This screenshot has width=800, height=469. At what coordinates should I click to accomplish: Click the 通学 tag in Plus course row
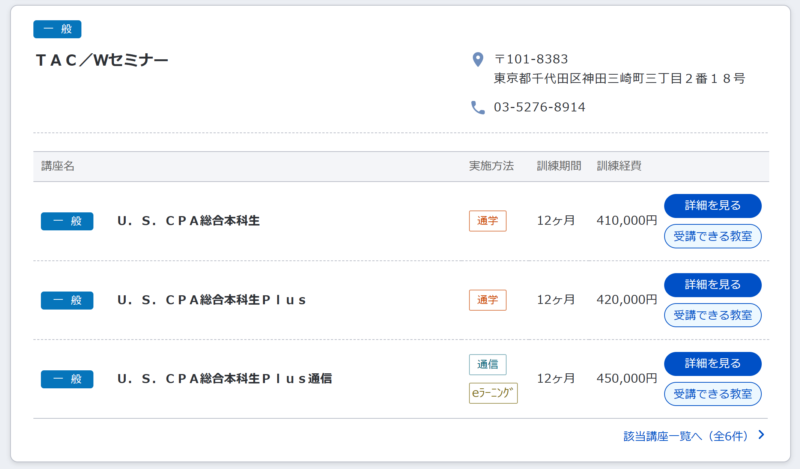[488, 300]
